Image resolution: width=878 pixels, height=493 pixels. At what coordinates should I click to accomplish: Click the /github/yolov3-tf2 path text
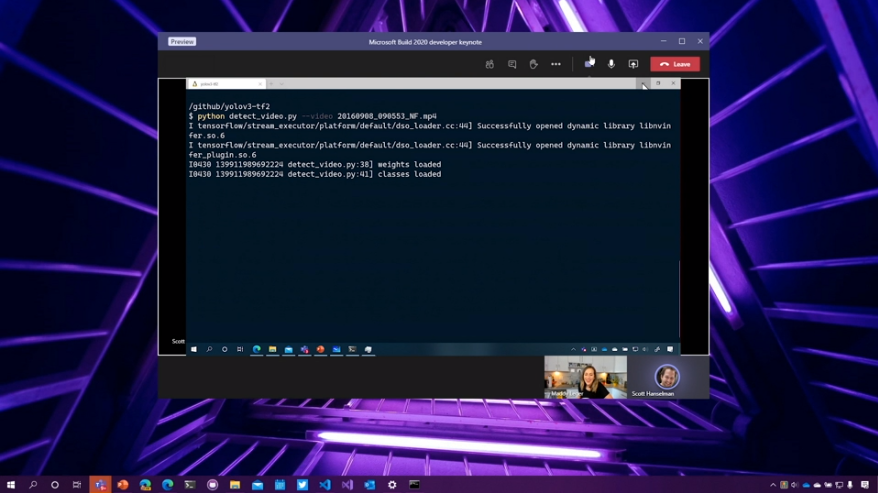pyautogui.click(x=229, y=106)
